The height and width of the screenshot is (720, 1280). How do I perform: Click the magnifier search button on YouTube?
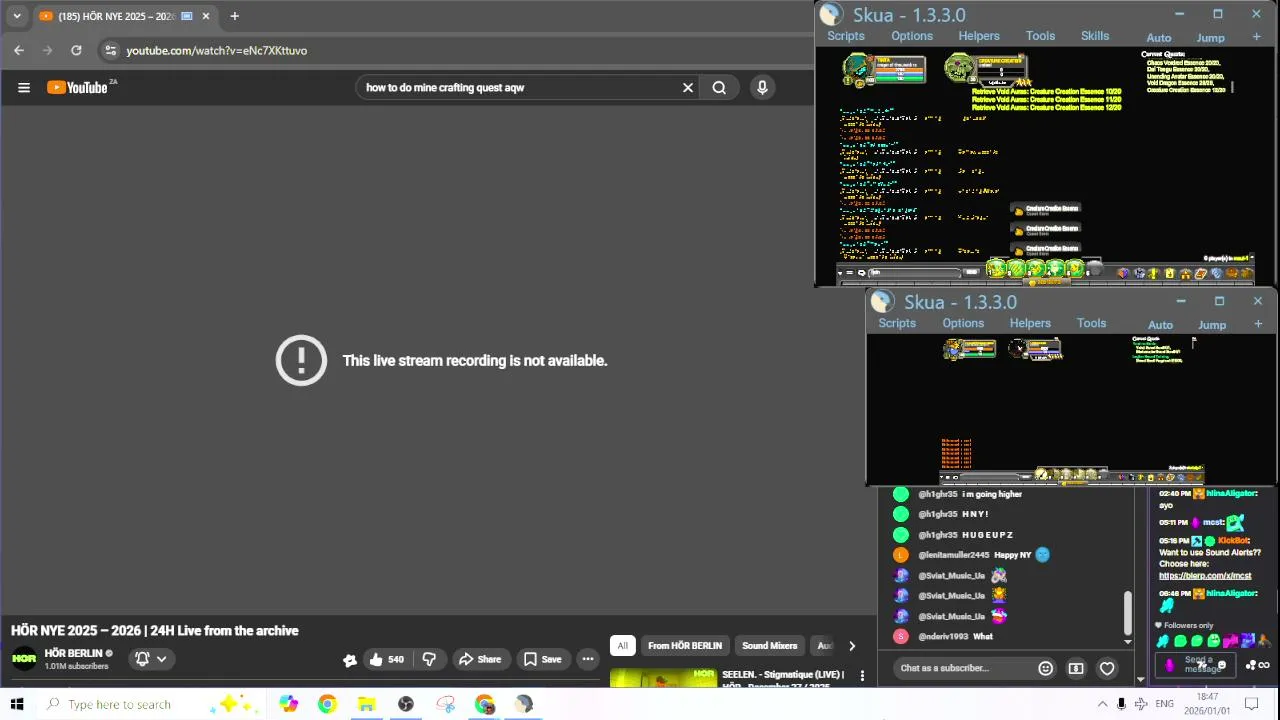point(719,87)
